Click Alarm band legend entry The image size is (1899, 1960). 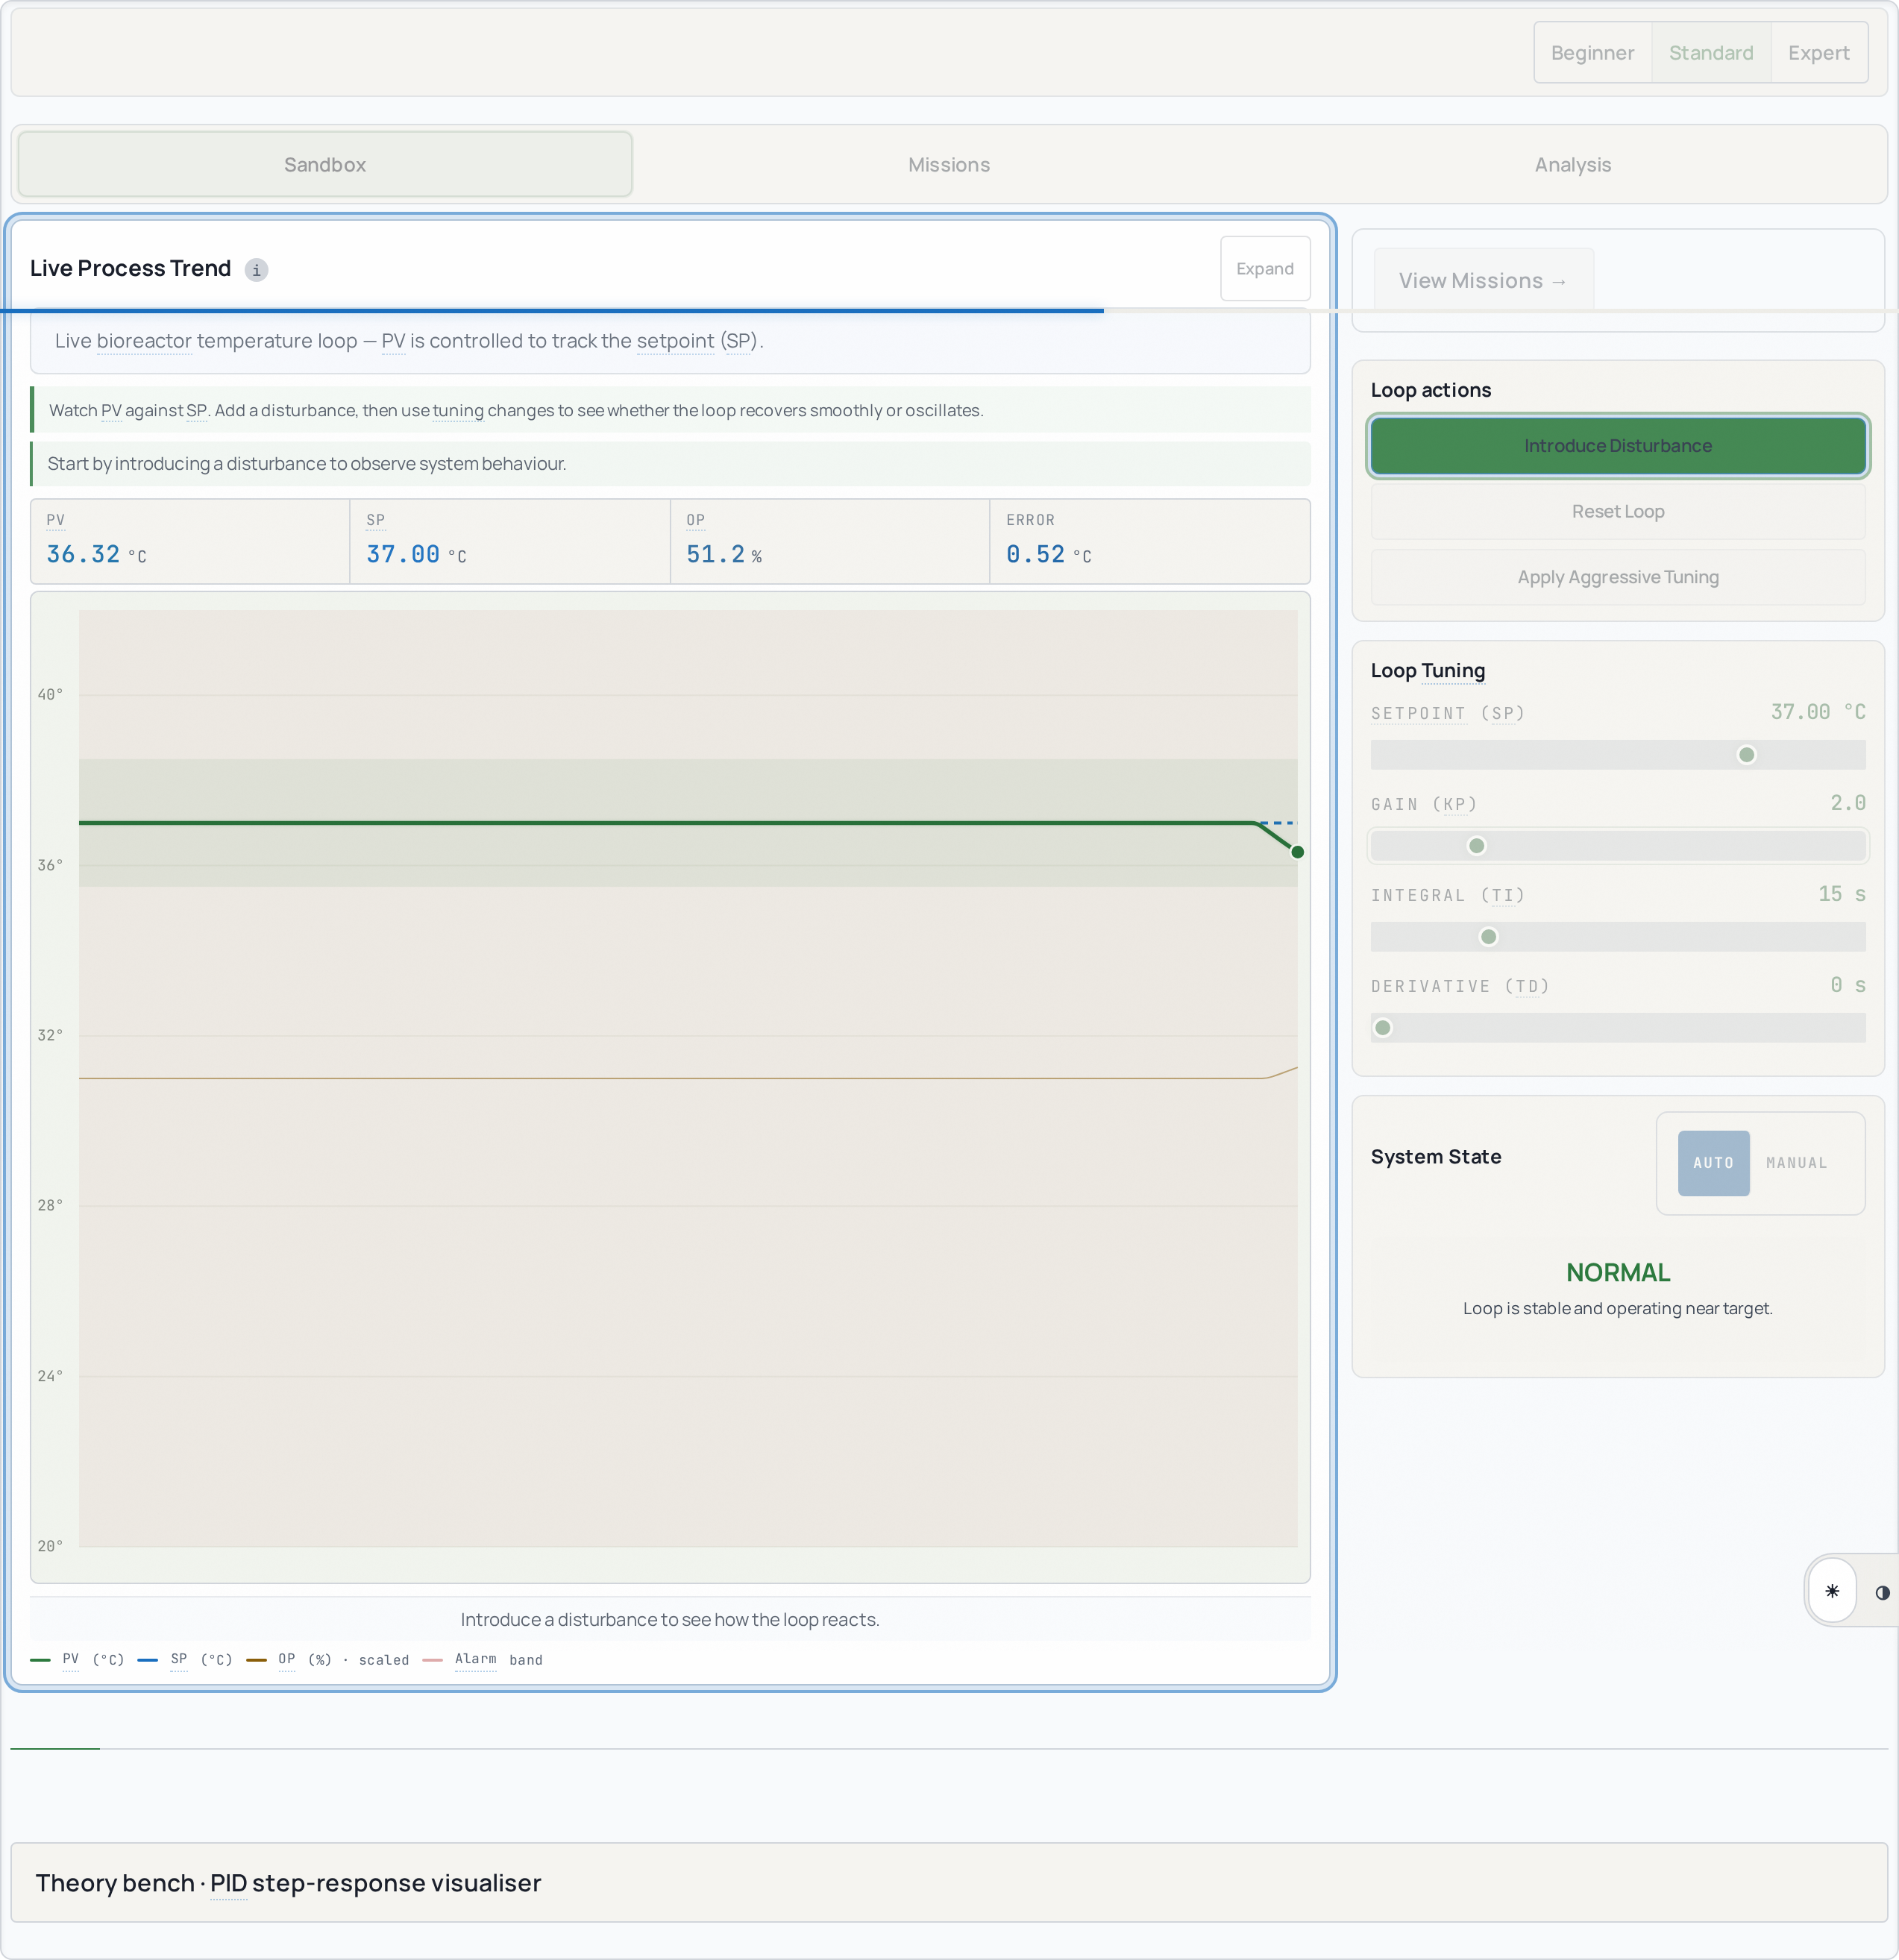click(x=483, y=1660)
